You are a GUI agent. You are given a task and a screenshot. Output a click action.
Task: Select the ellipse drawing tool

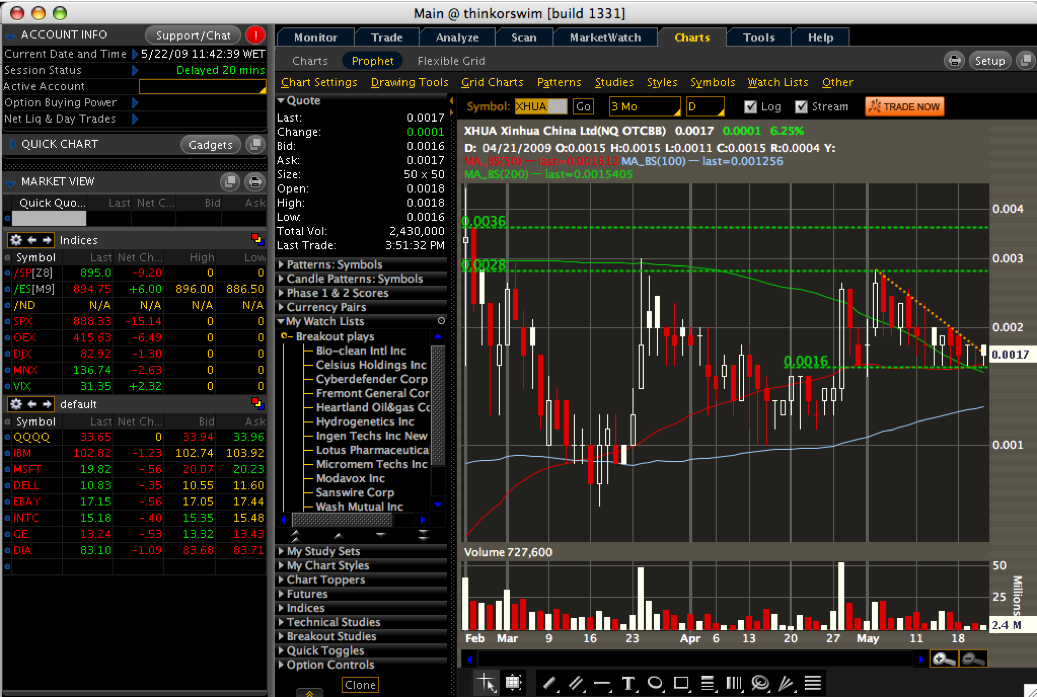tap(655, 683)
